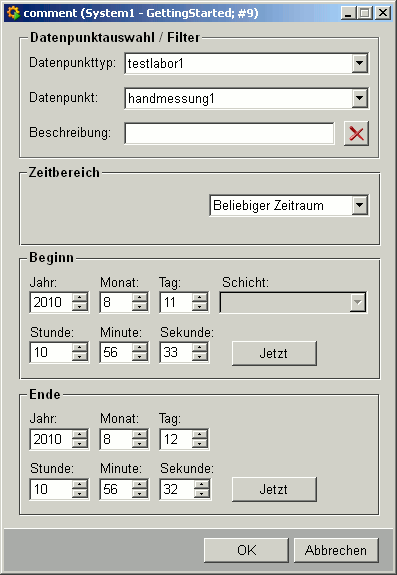Increase Beginn Tag value with up arrow
This screenshot has width=397, height=575.
200,298
